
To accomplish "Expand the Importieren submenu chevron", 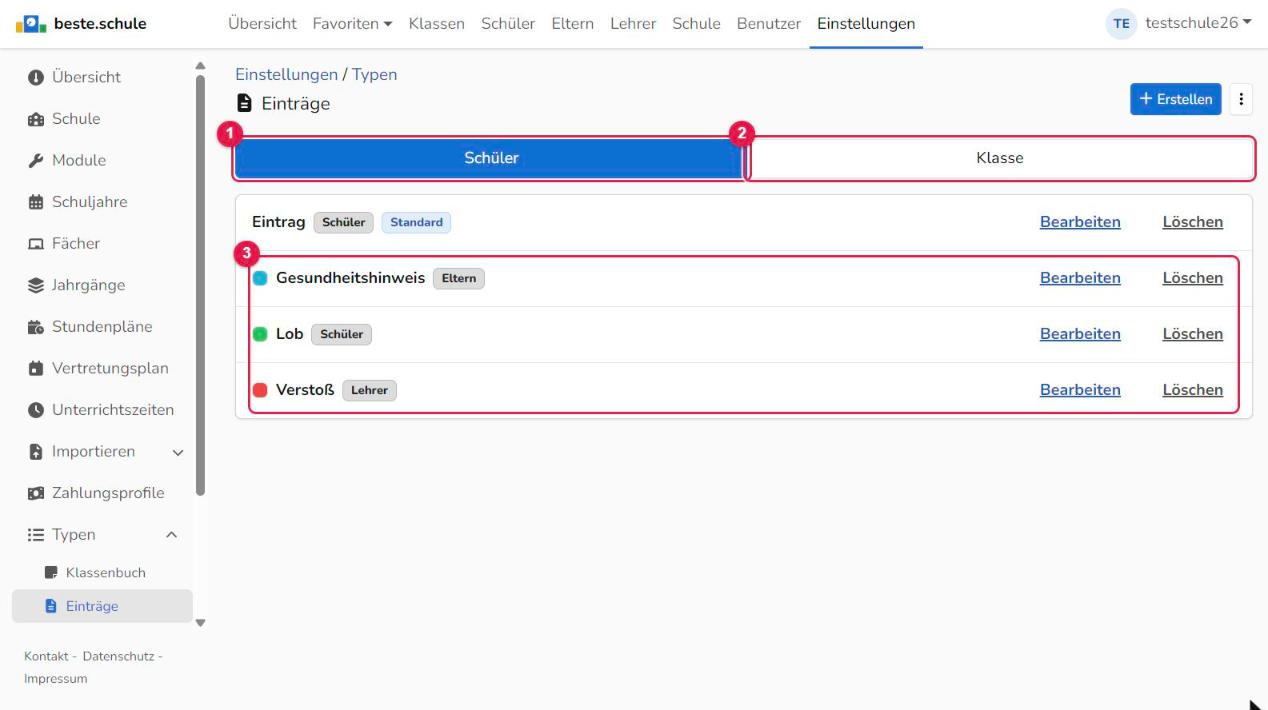I will click(178, 452).
